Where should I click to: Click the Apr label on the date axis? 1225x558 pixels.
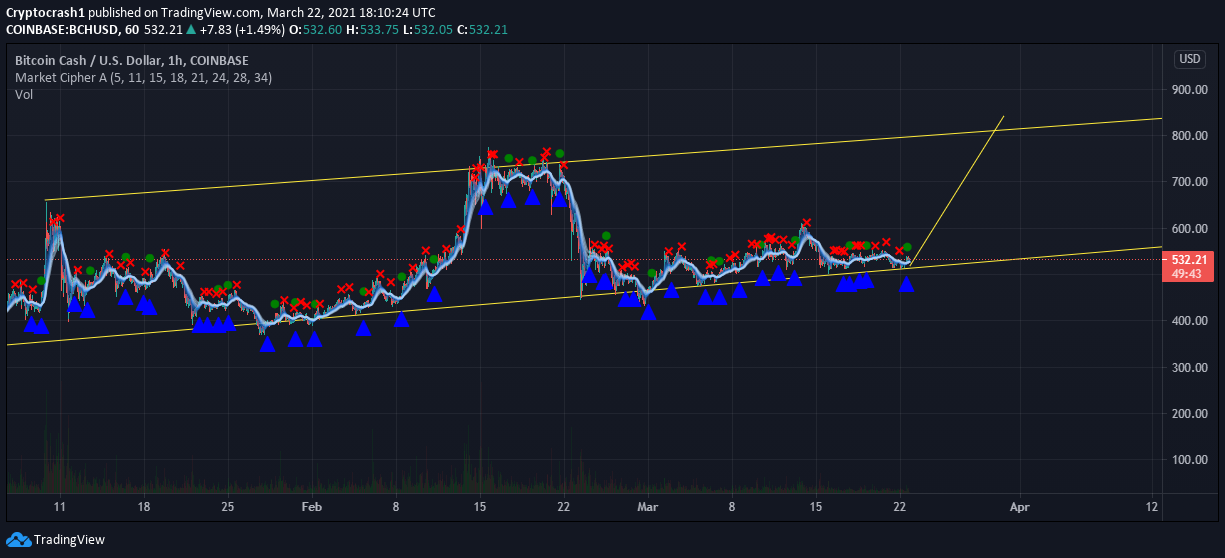[1019, 507]
